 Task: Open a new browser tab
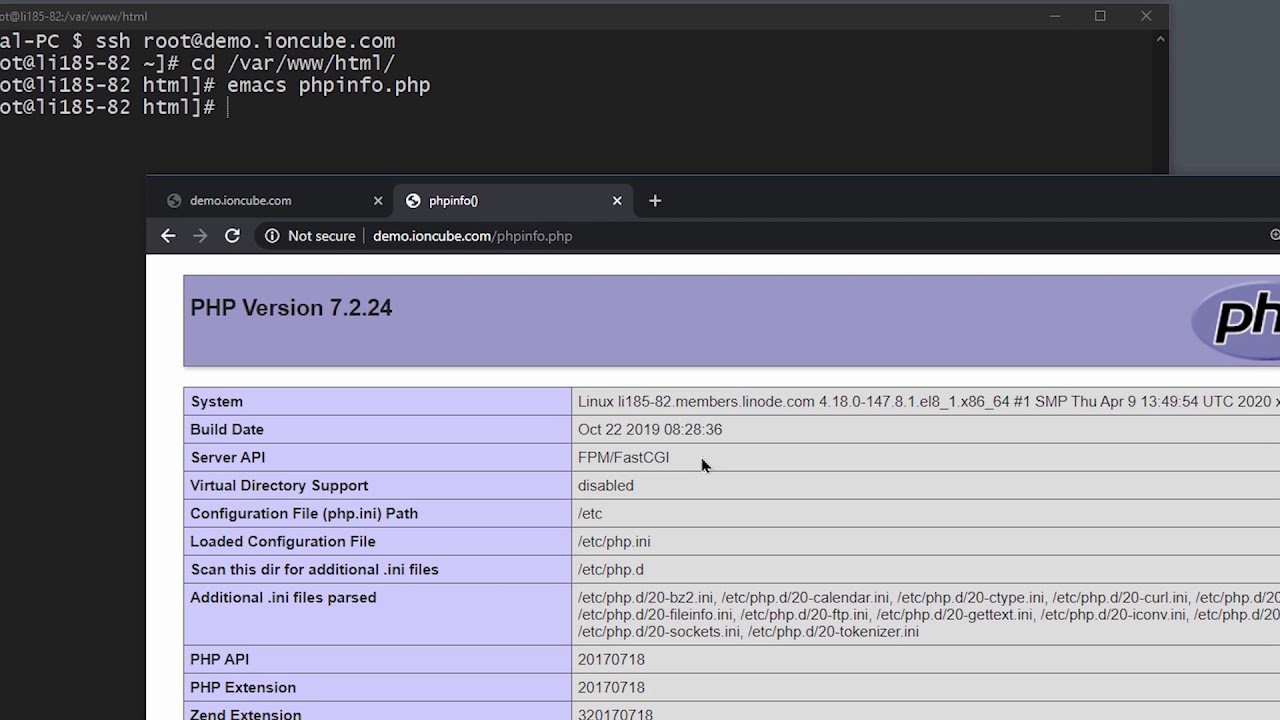[x=655, y=201]
